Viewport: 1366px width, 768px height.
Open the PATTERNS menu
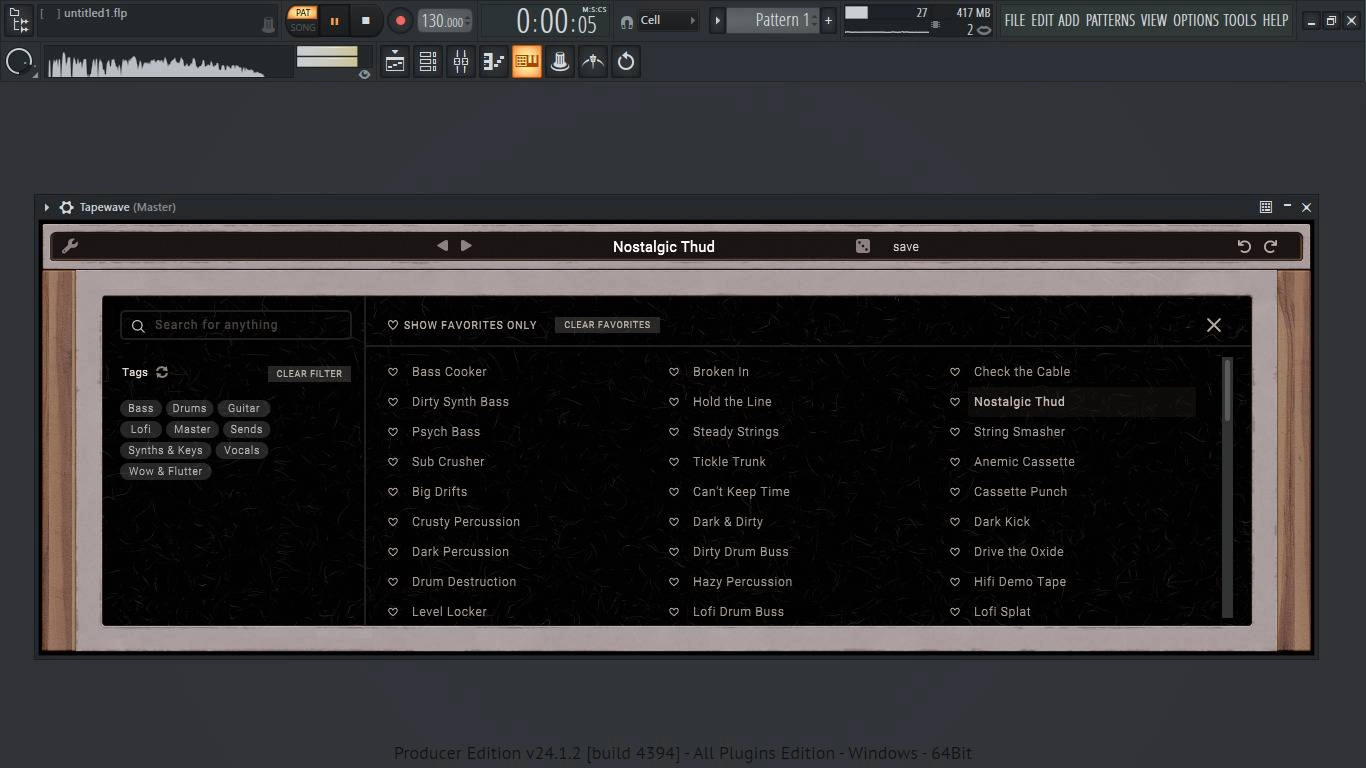coord(1110,20)
